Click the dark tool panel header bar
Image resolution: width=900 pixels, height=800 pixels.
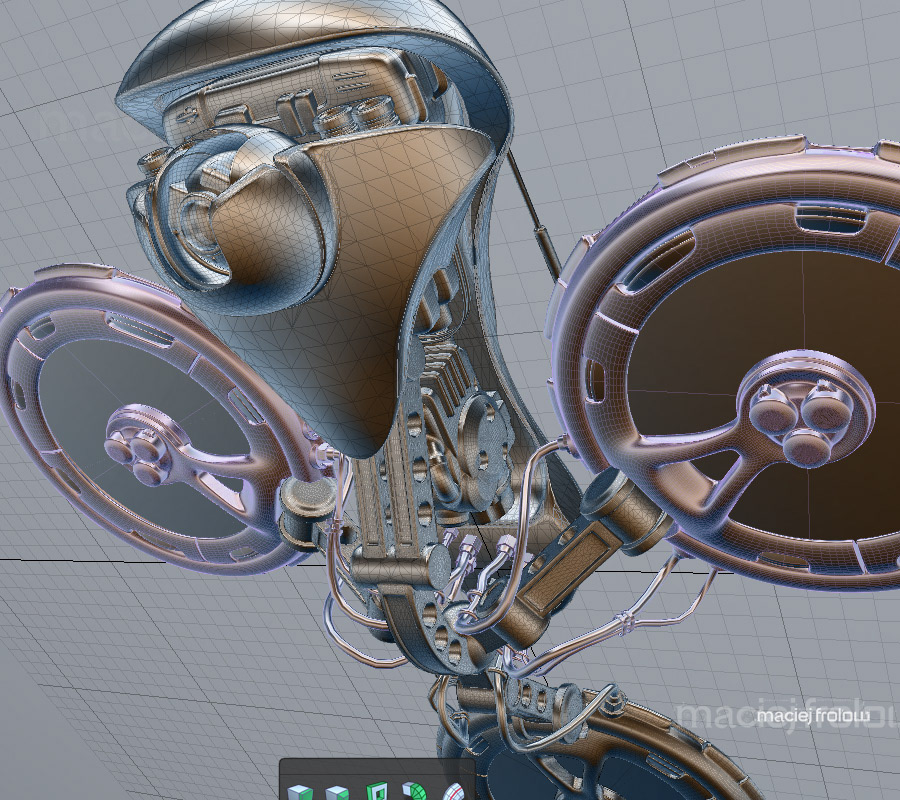point(377,767)
